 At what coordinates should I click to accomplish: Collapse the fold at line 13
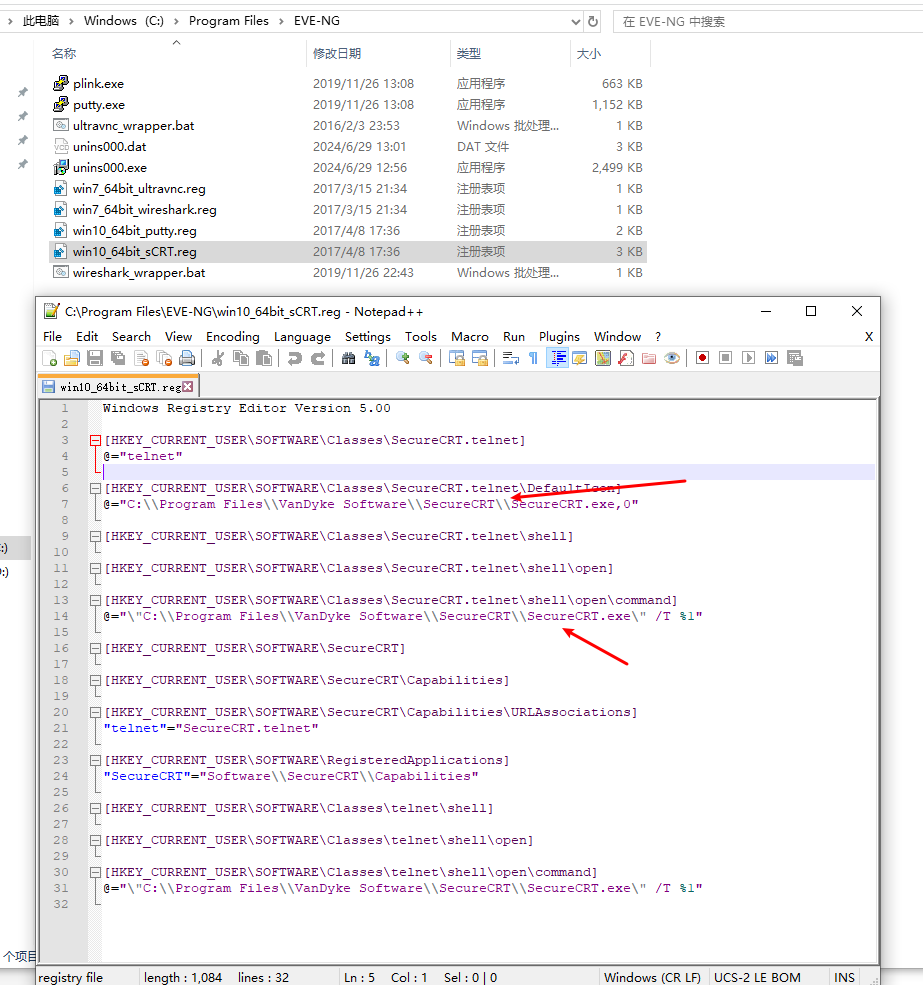[95, 601]
